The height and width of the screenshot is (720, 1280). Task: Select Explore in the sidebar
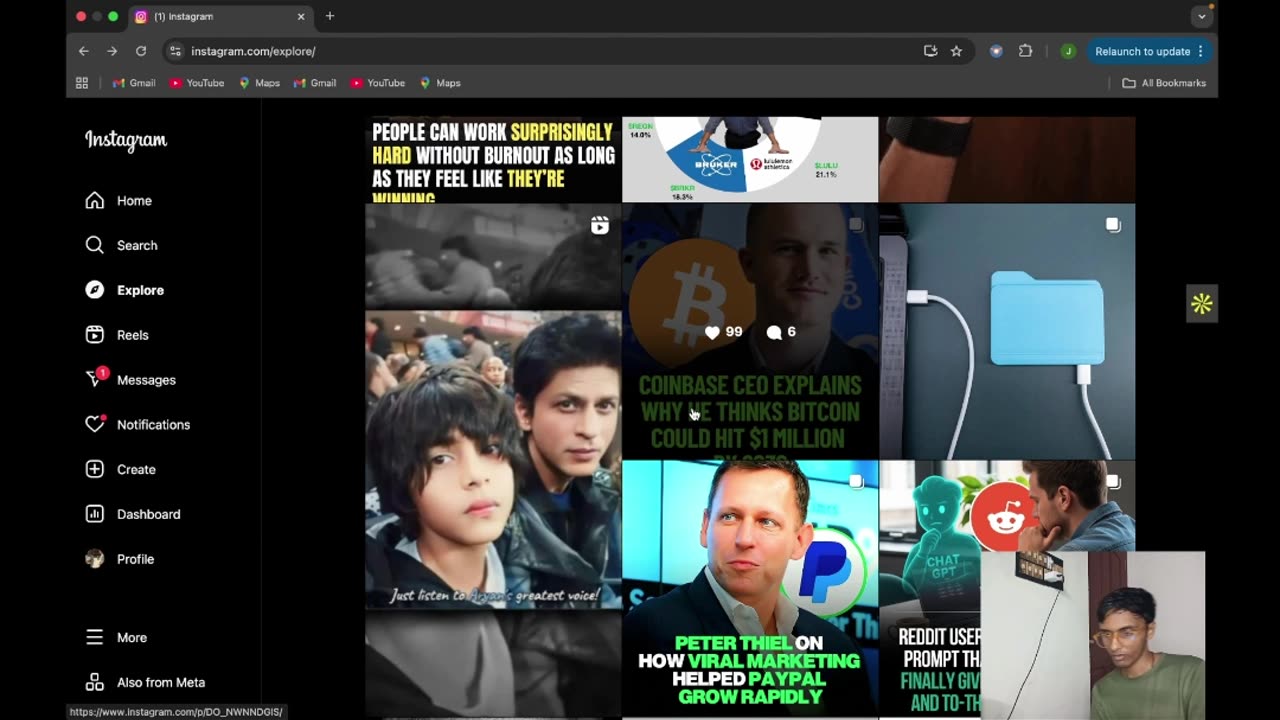point(140,290)
